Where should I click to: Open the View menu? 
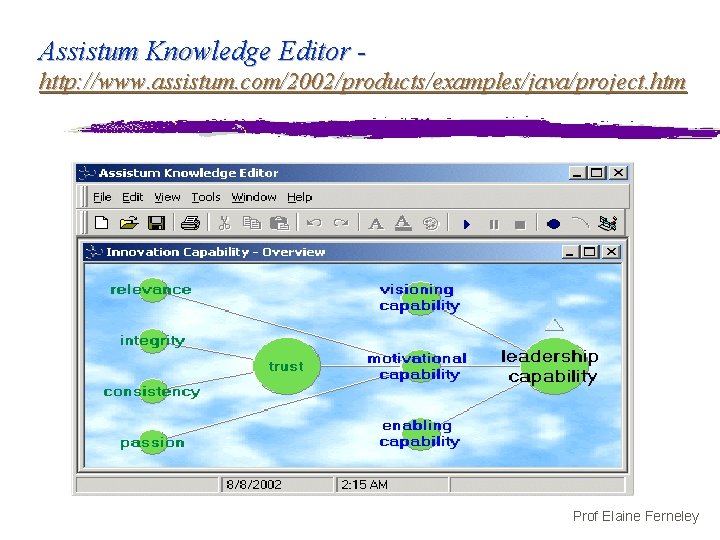click(167, 197)
